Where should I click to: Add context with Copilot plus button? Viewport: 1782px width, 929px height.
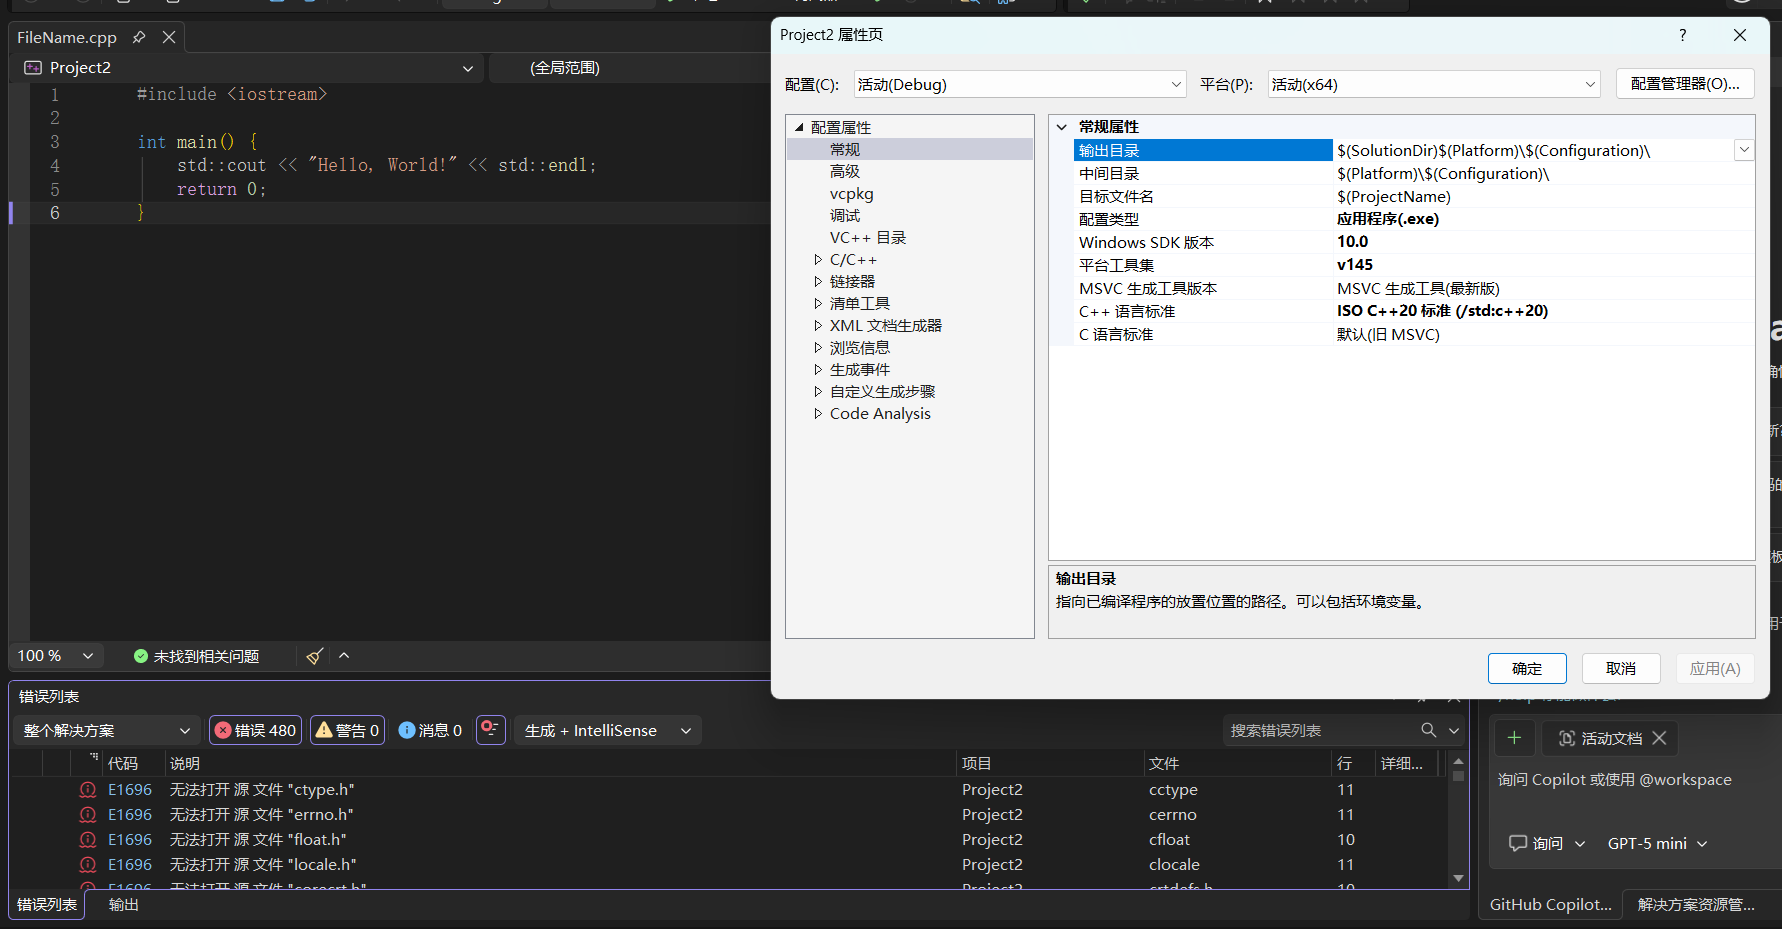(1515, 738)
